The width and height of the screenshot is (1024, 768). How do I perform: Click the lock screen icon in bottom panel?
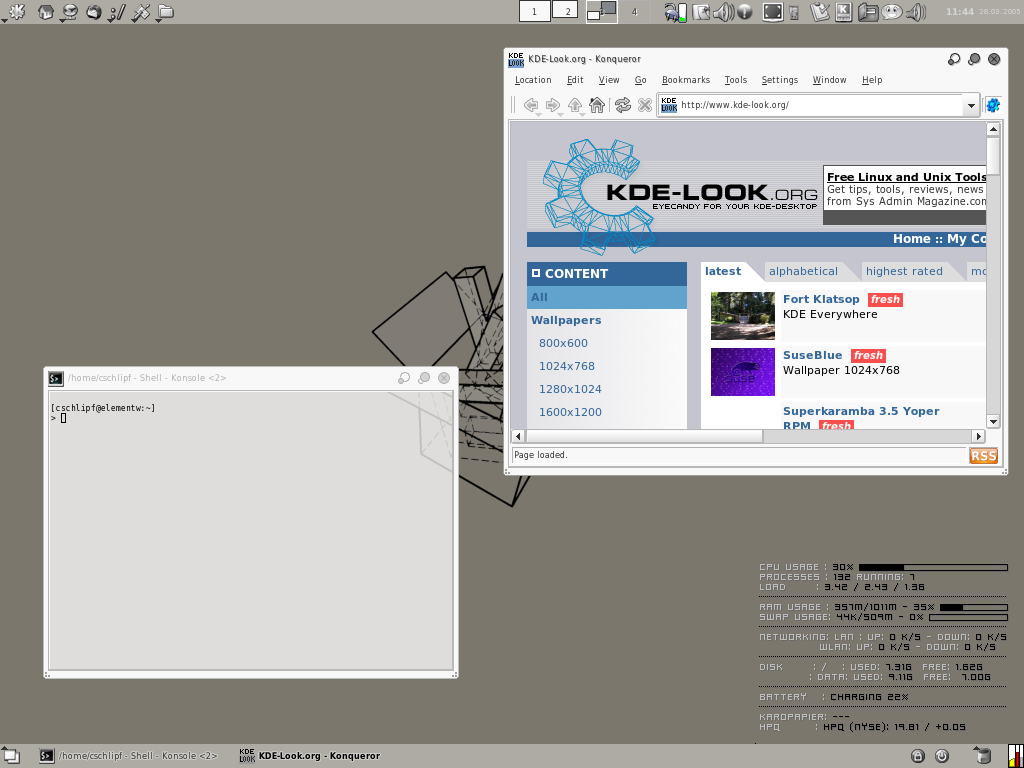918,756
